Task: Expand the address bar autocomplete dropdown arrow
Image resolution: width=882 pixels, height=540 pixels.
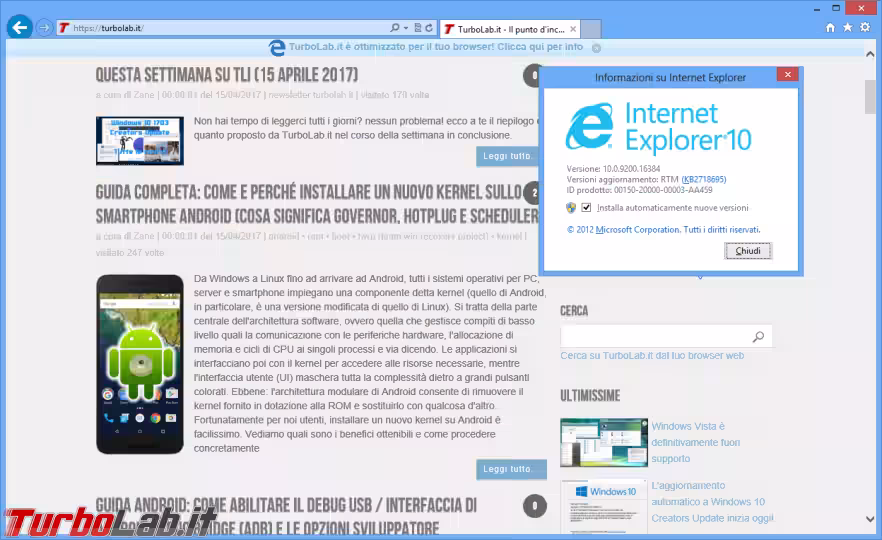Action: pyautogui.click(x=406, y=28)
